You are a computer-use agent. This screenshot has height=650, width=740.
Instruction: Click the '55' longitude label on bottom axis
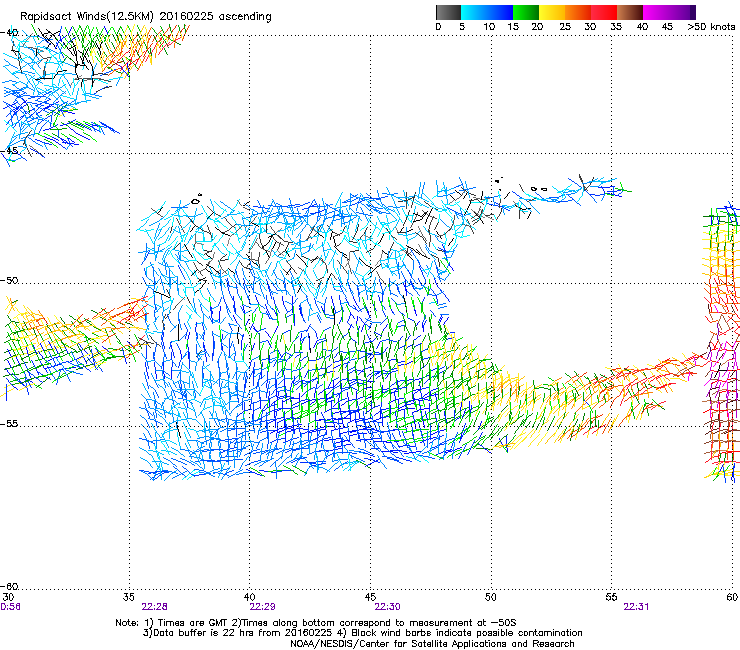click(x=611, y=597)
